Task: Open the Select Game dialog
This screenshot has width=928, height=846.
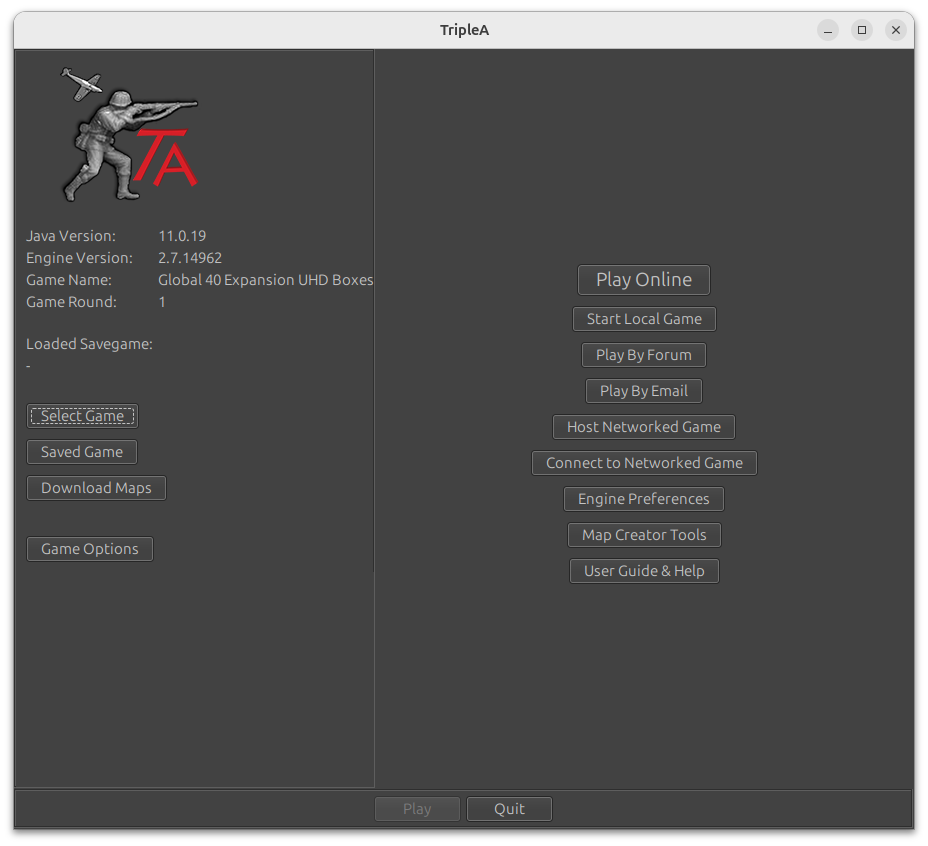Action: (82, 416)
